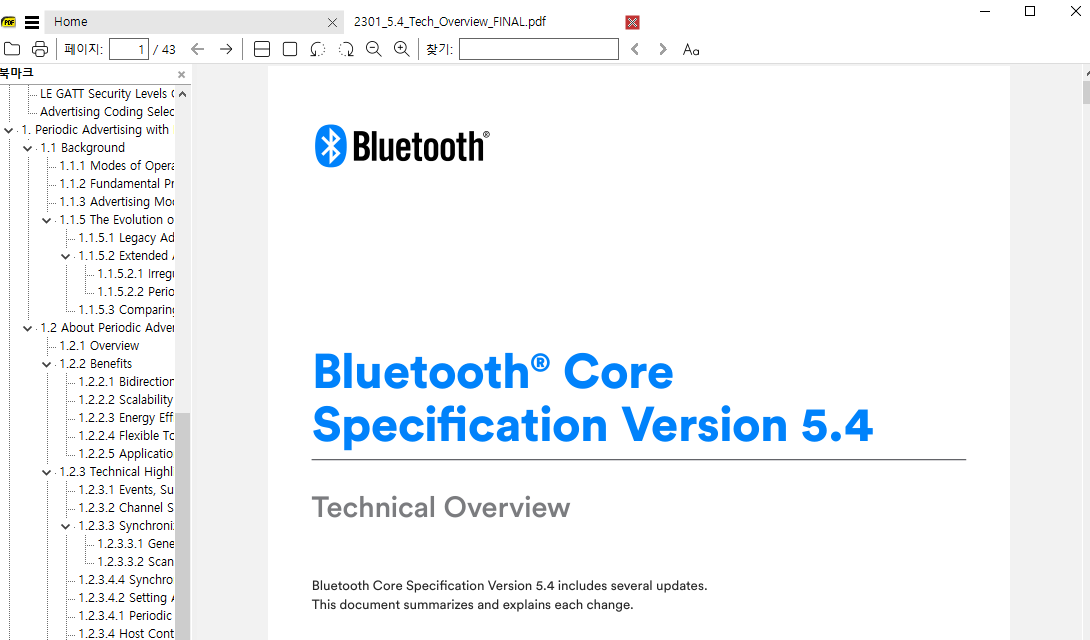
Task: Go to next page arrow
Action: 226,49
